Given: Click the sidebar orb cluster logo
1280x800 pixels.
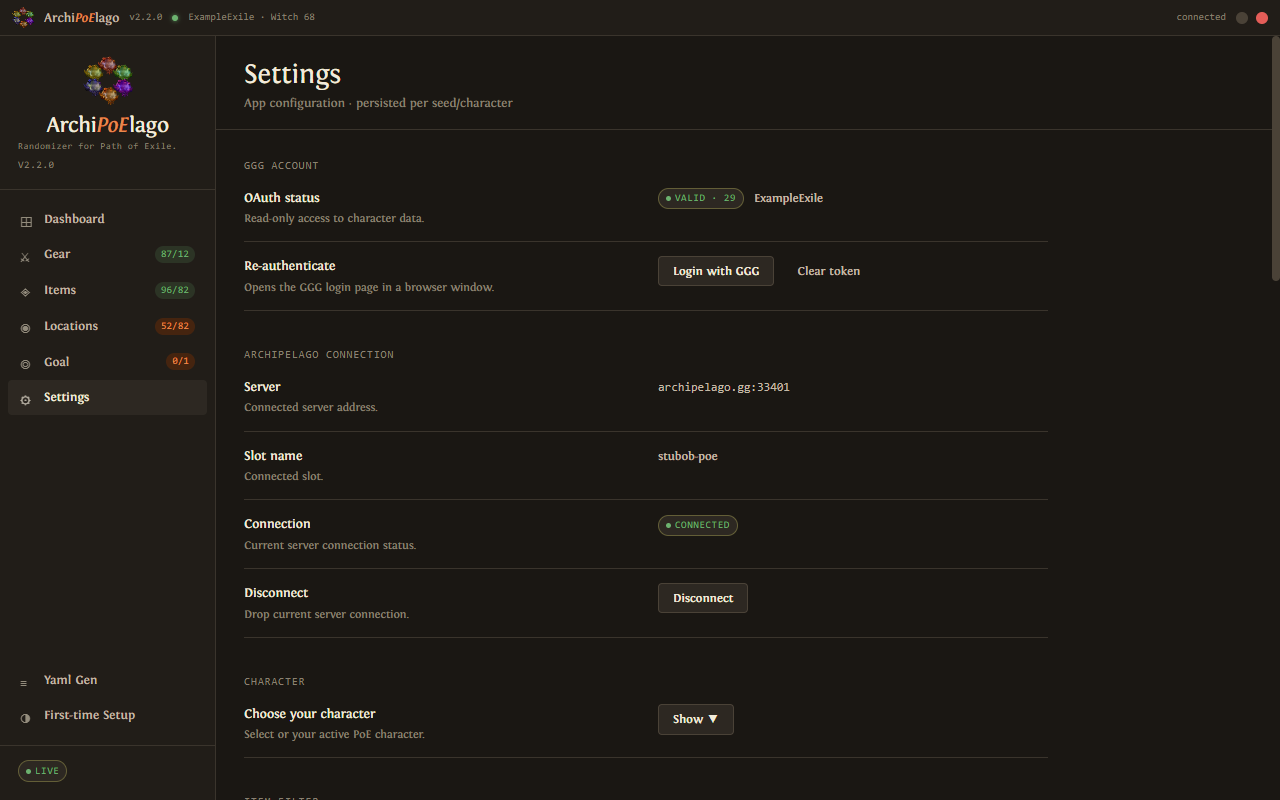Looking at the screenshot, I should click(x=108, y=80).
